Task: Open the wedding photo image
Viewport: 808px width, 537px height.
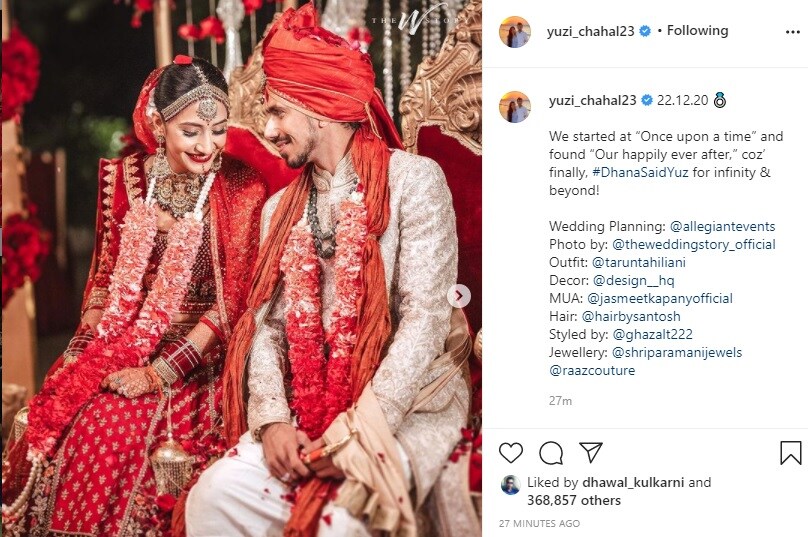Action: [242, 268]
